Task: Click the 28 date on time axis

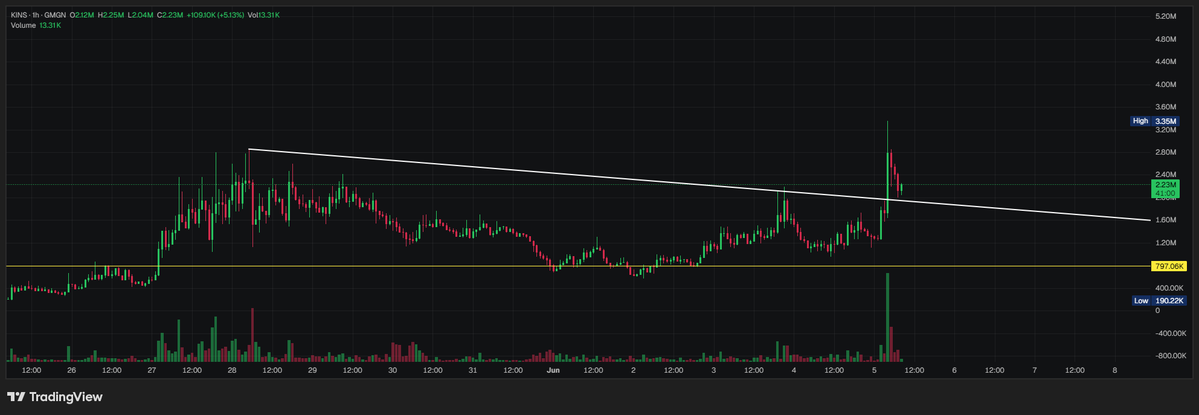Action: [x=232, y=370]
